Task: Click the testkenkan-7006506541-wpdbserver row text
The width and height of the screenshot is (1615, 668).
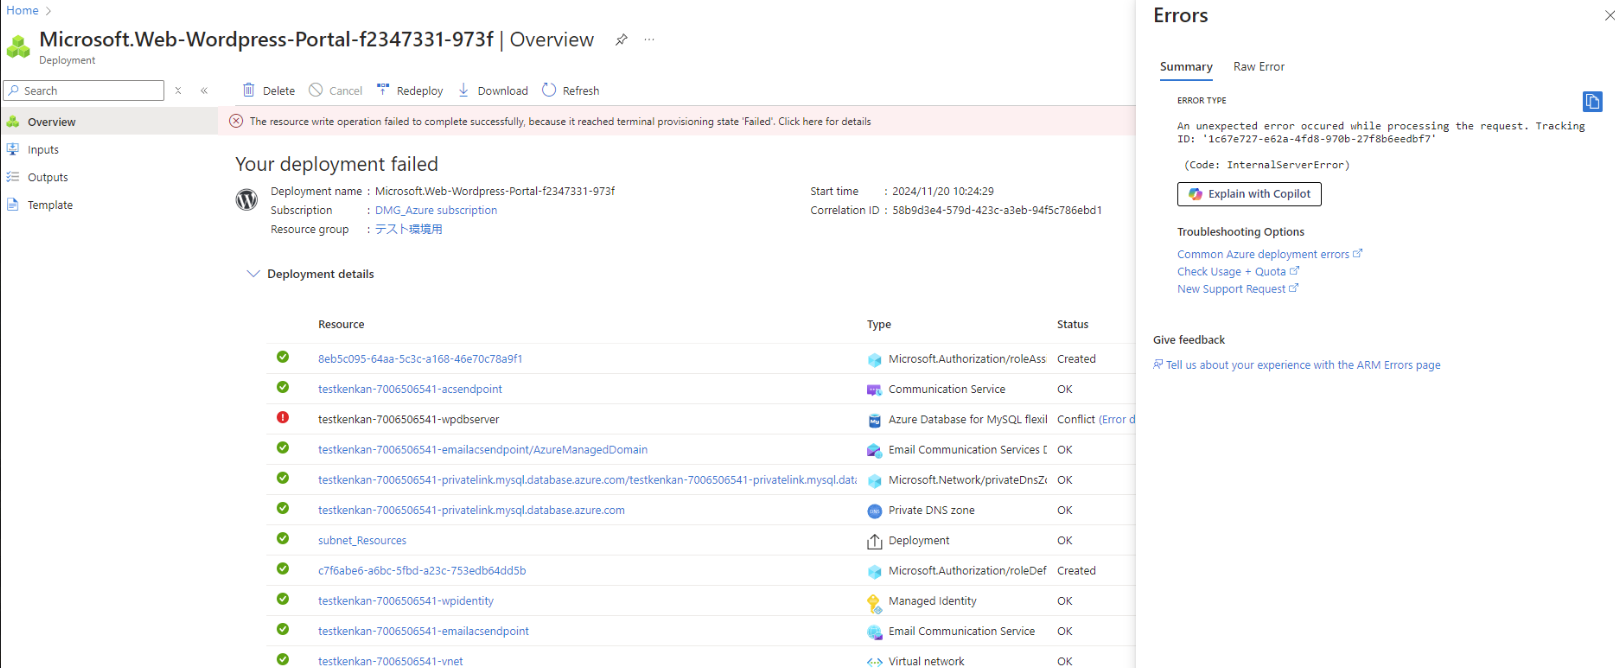Action: [x=408, y=419]
